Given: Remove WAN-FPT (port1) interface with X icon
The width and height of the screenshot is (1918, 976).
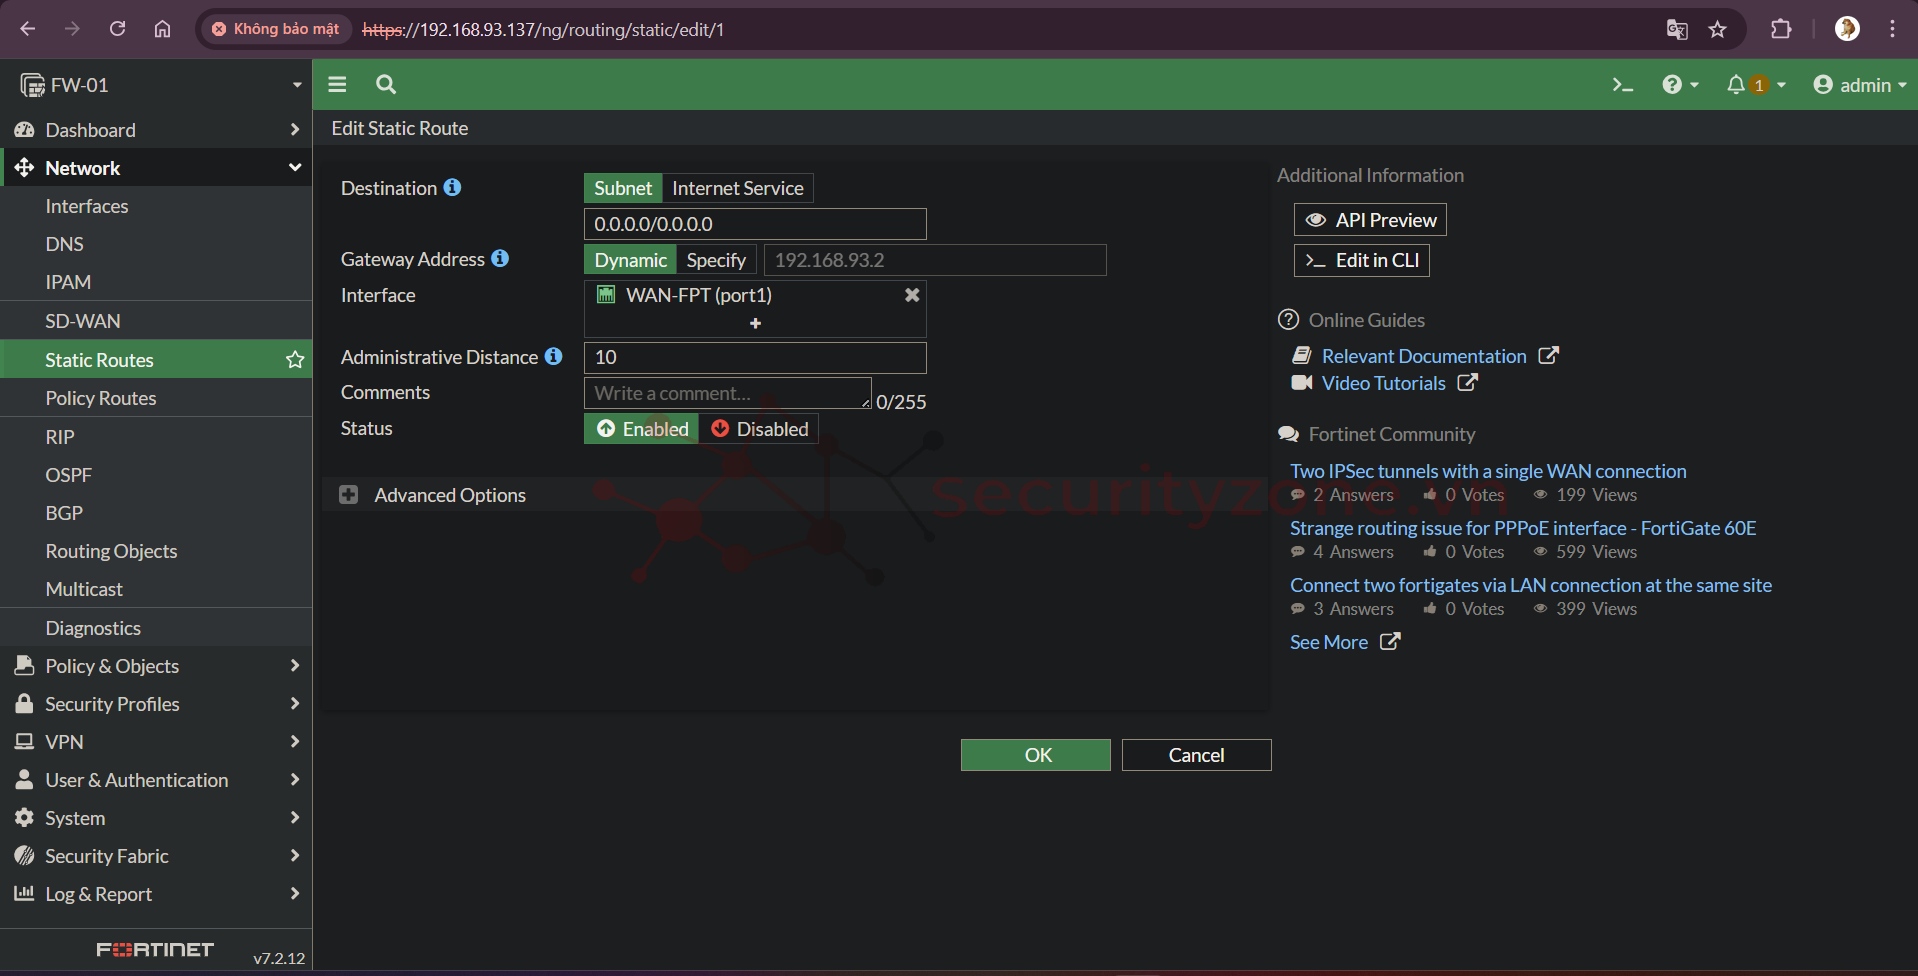Looking at the screenshot, I should (x=912, y=295).
